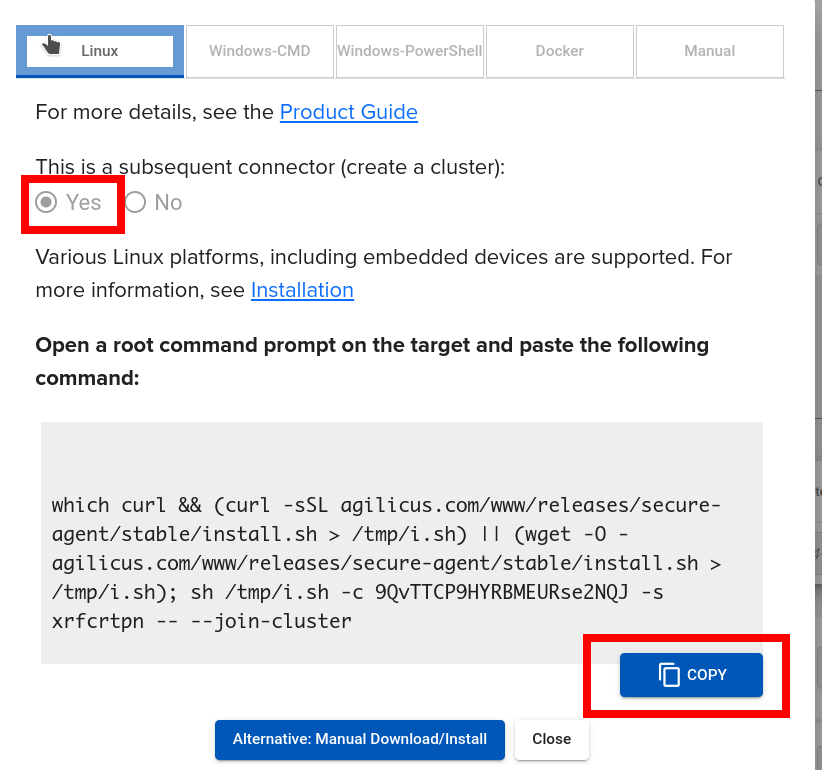Select the Windows-PowerShell tab
The image size is (822, 770).
[410, 51]
